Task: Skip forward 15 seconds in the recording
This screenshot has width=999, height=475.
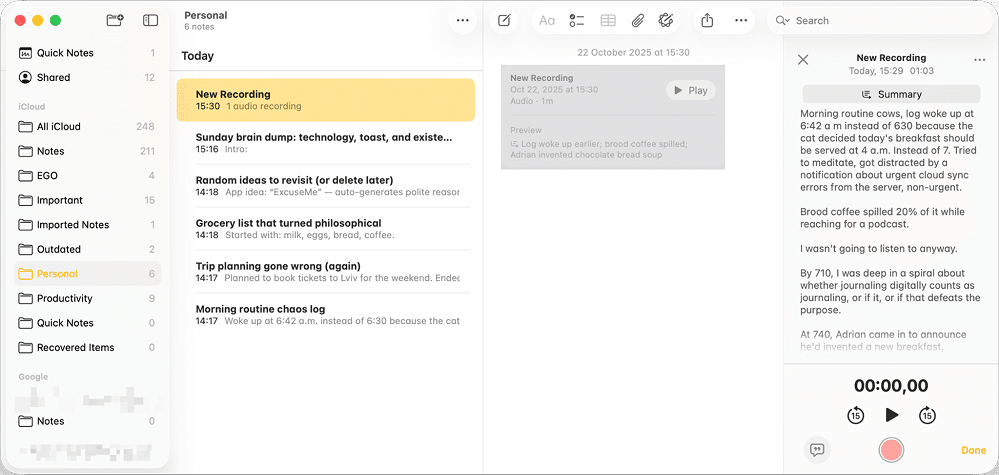Action: [x=927, y=415]
